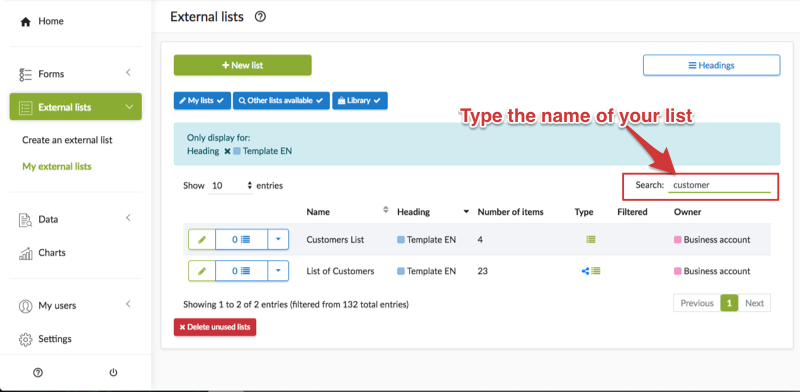Open Create an external list
The width and height of the screenshot is (800, 392).
click(67, 140)
